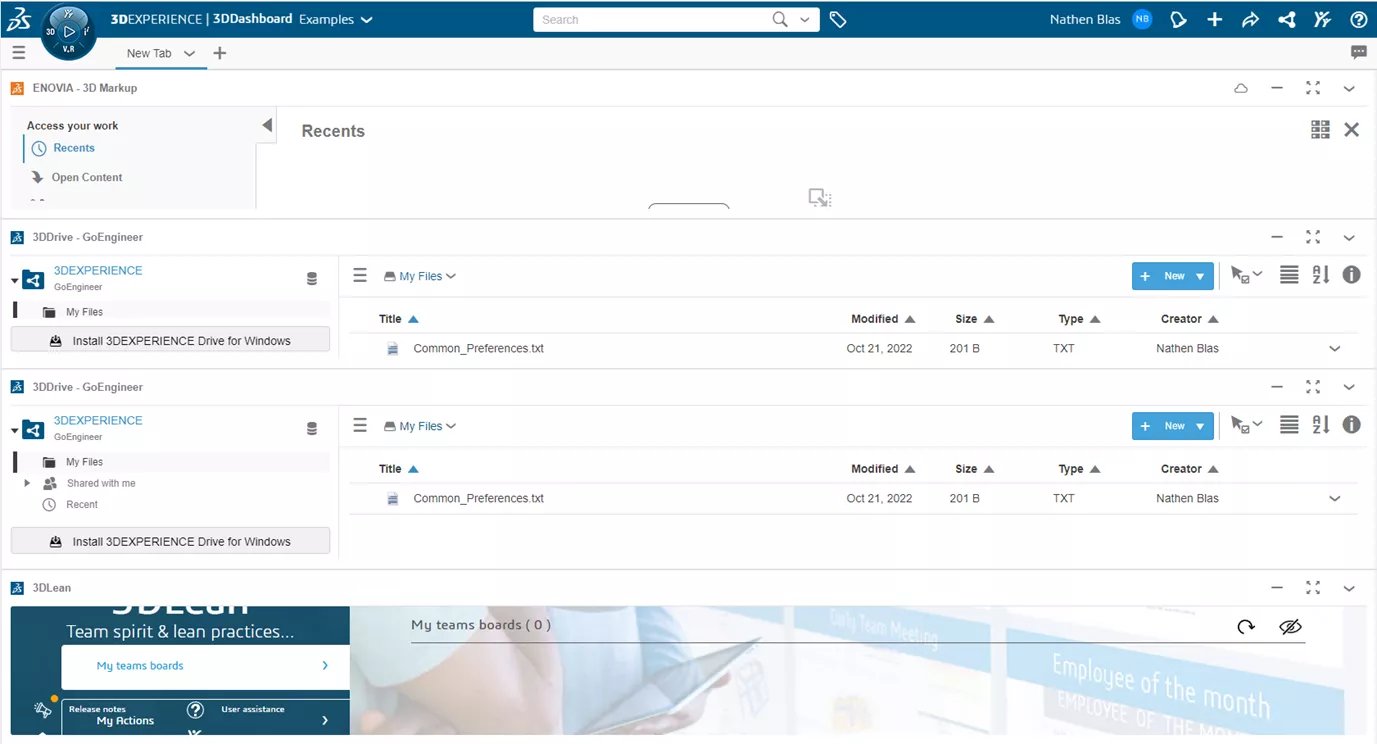Viewport: 1377px width, 744px height.
Task: Open My teams boards in 3DLean
Action: [205, 666]
